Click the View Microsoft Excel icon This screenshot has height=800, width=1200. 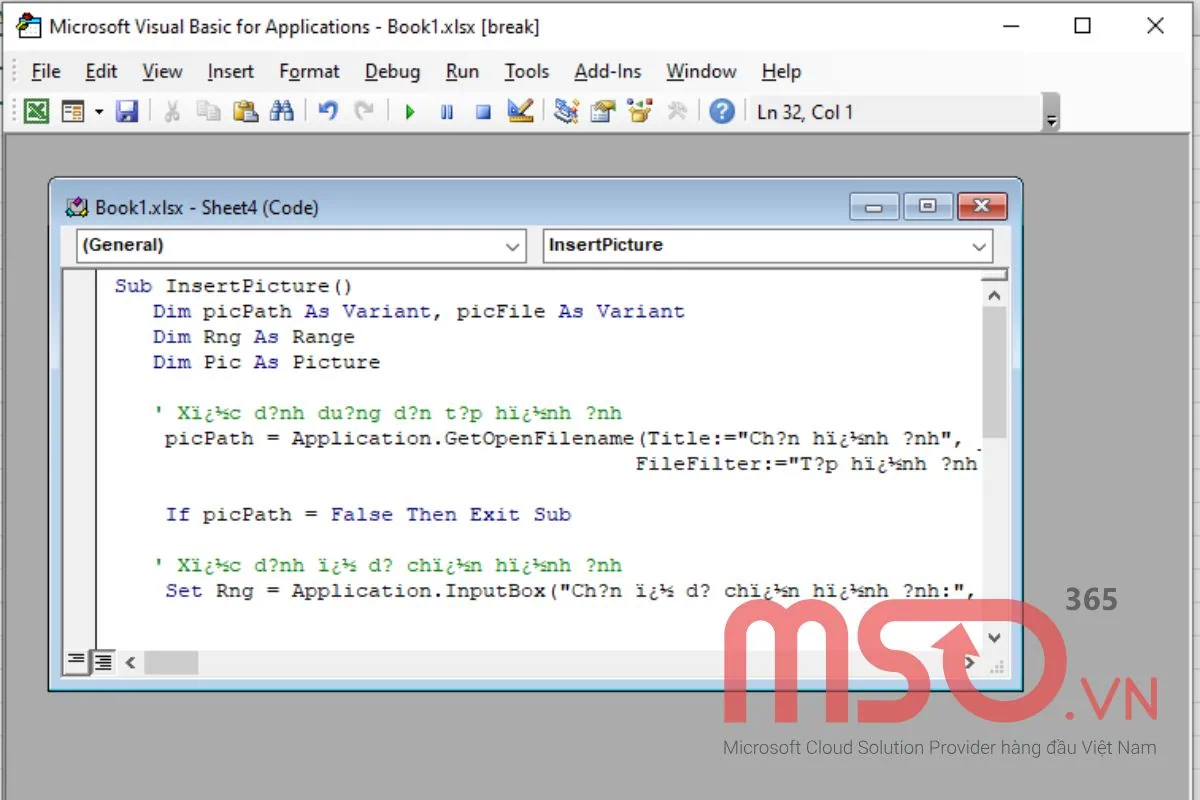pyautogui.click(x=36, y=111)
